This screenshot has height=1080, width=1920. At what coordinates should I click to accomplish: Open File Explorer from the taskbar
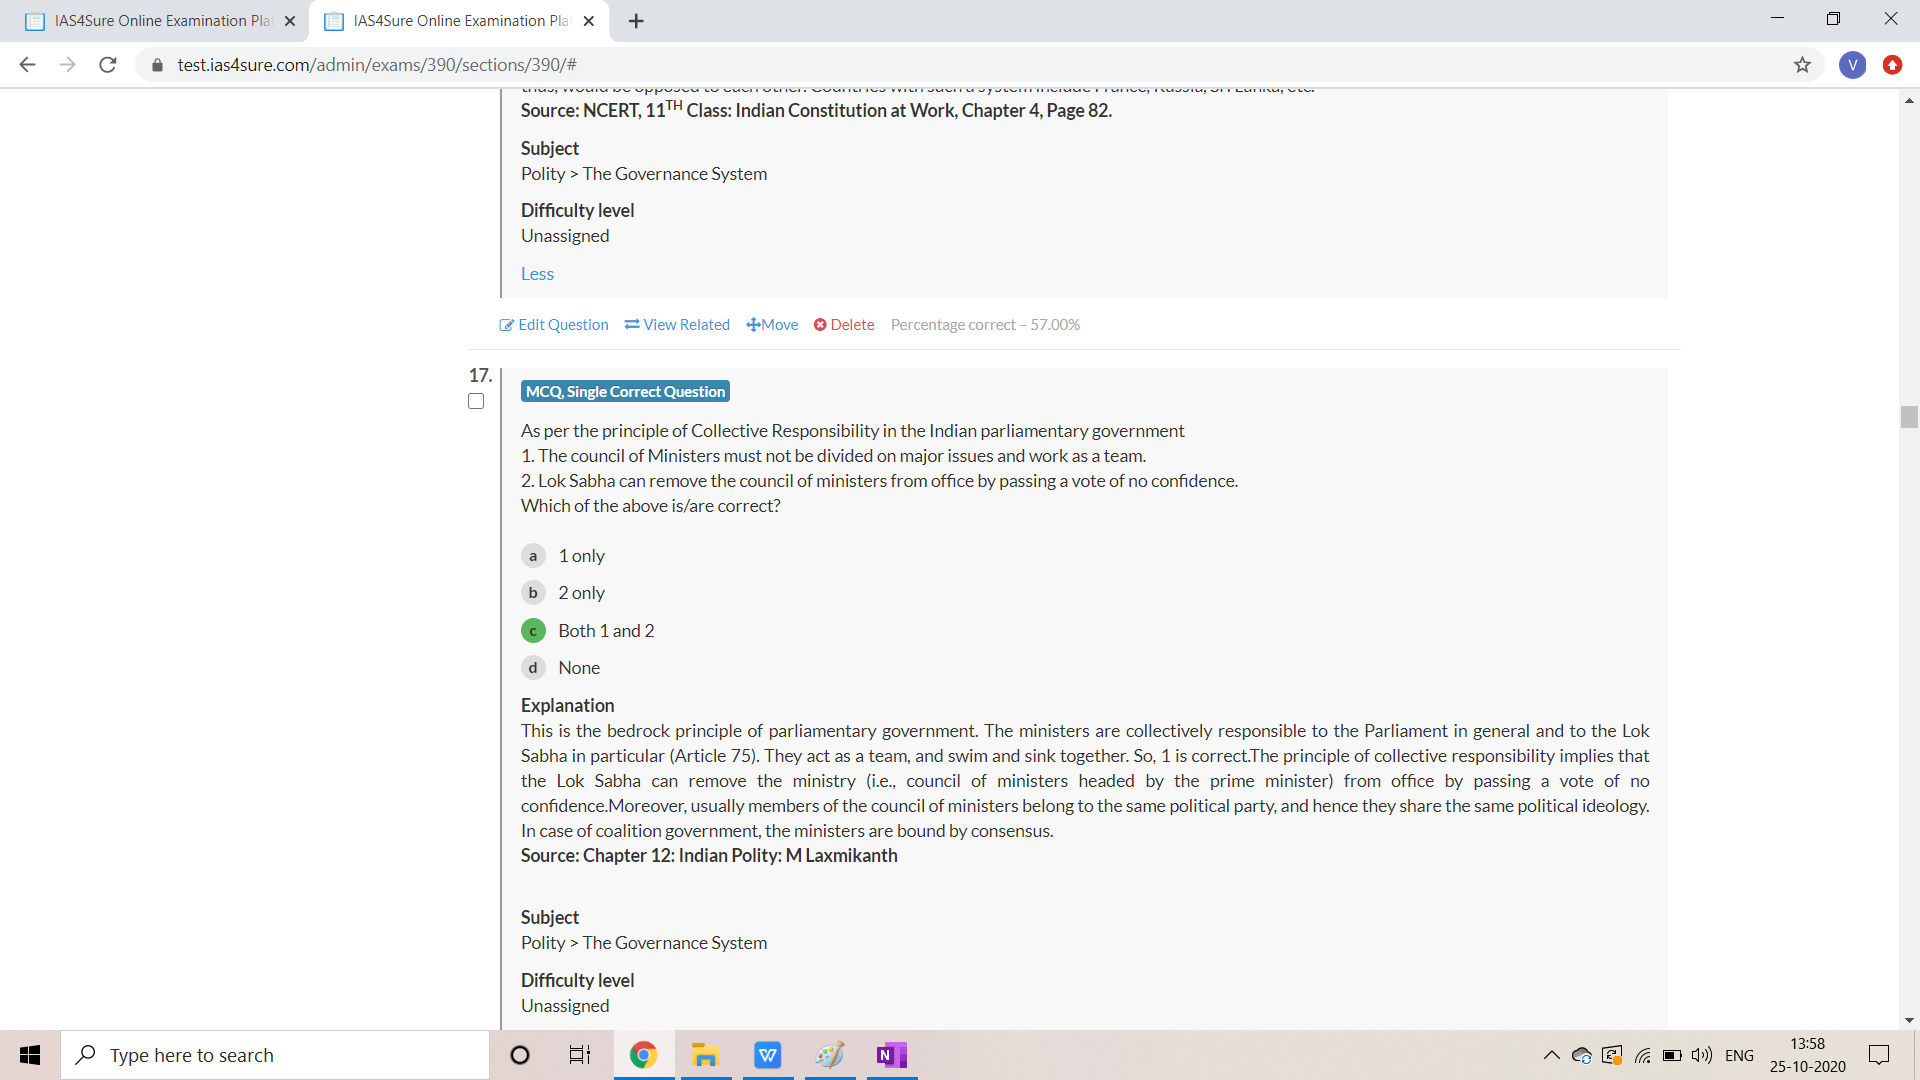point(705,1055)
